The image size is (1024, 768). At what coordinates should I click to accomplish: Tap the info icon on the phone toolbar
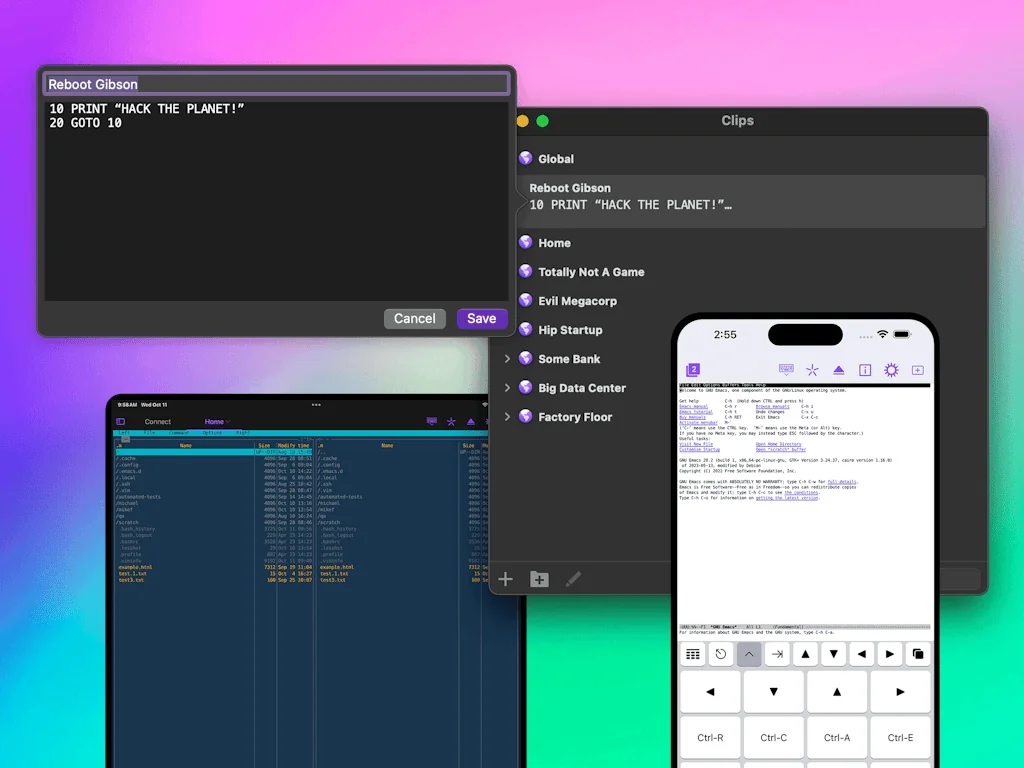point(865,369)
